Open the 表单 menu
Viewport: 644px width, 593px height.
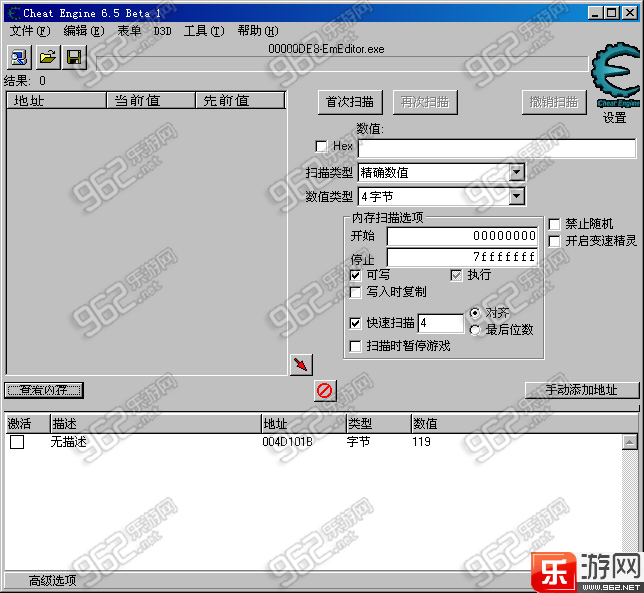tap(129, 31)
